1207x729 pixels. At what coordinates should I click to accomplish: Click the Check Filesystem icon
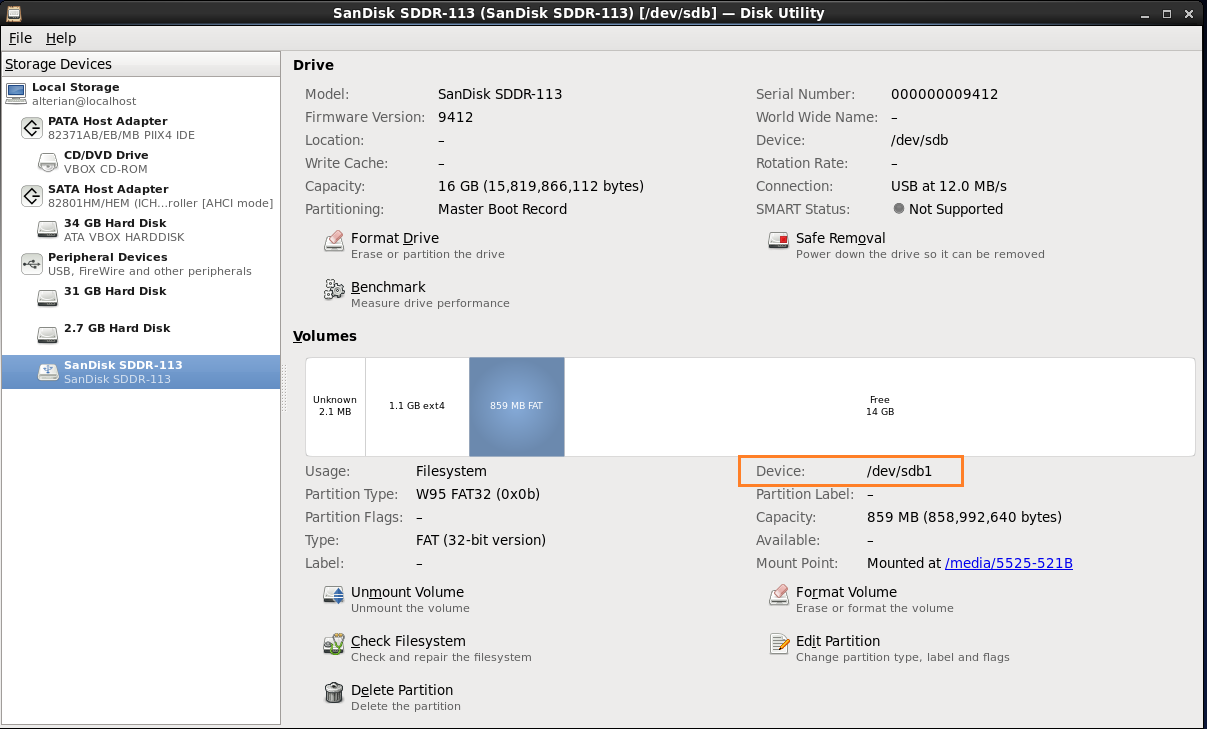pos(334,645)
